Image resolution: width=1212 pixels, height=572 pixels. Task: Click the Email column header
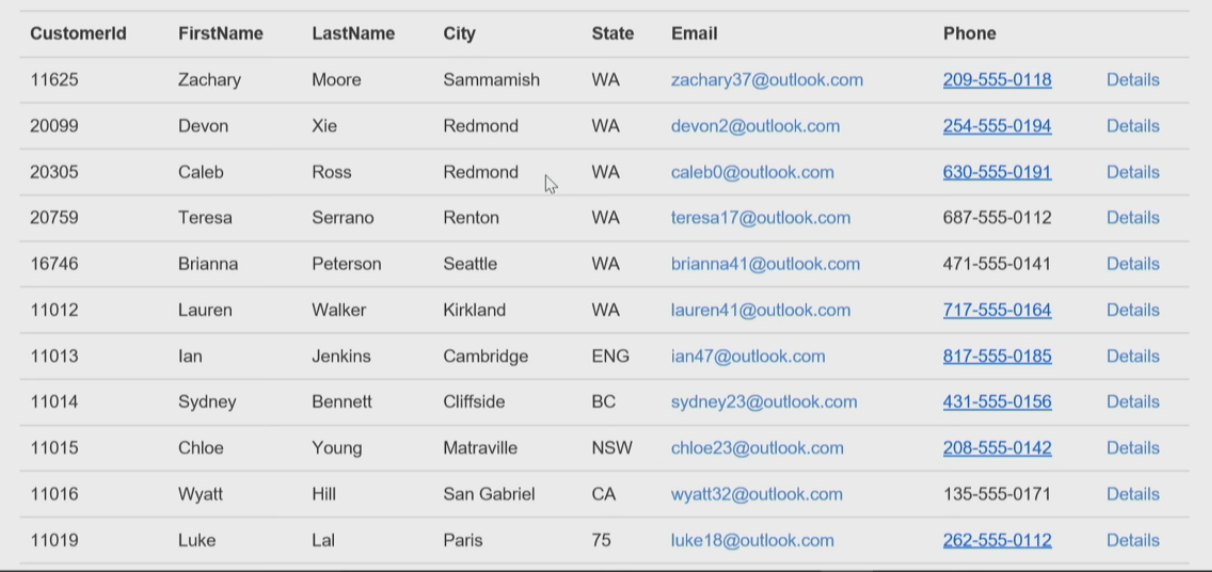pyautogui.click(x=694, y=33)
